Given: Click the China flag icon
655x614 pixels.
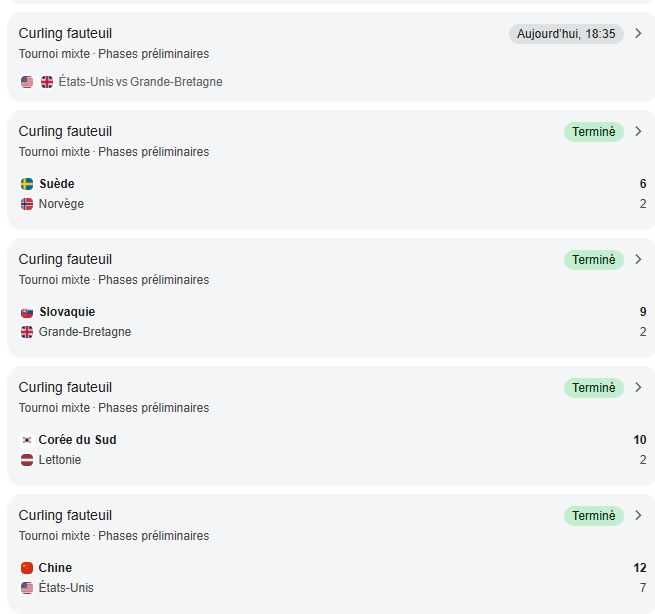Looking at the screenshot, I should 27,568.
